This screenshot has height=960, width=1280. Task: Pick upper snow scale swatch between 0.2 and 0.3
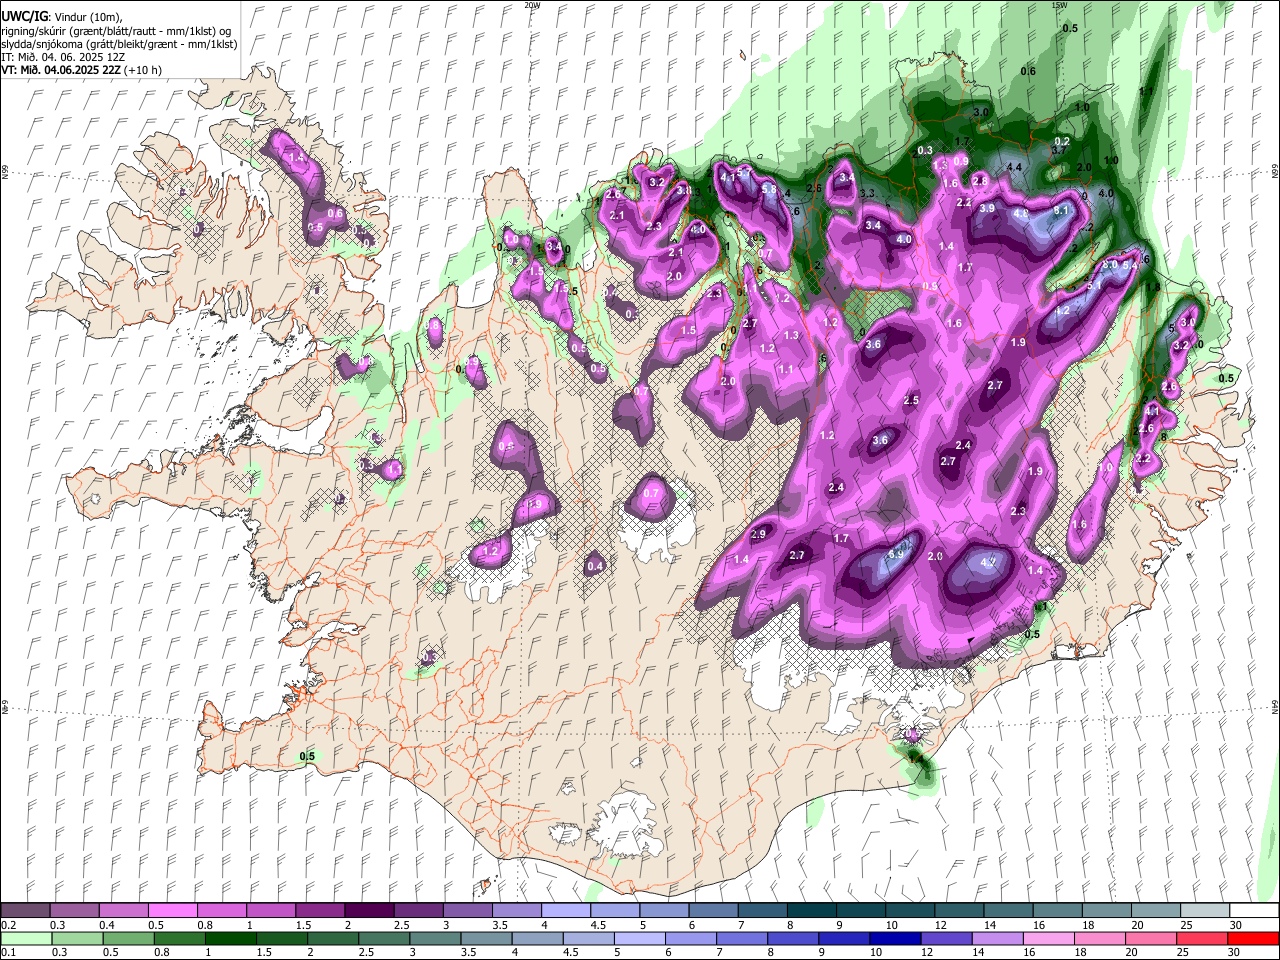(x=25, y=910)
